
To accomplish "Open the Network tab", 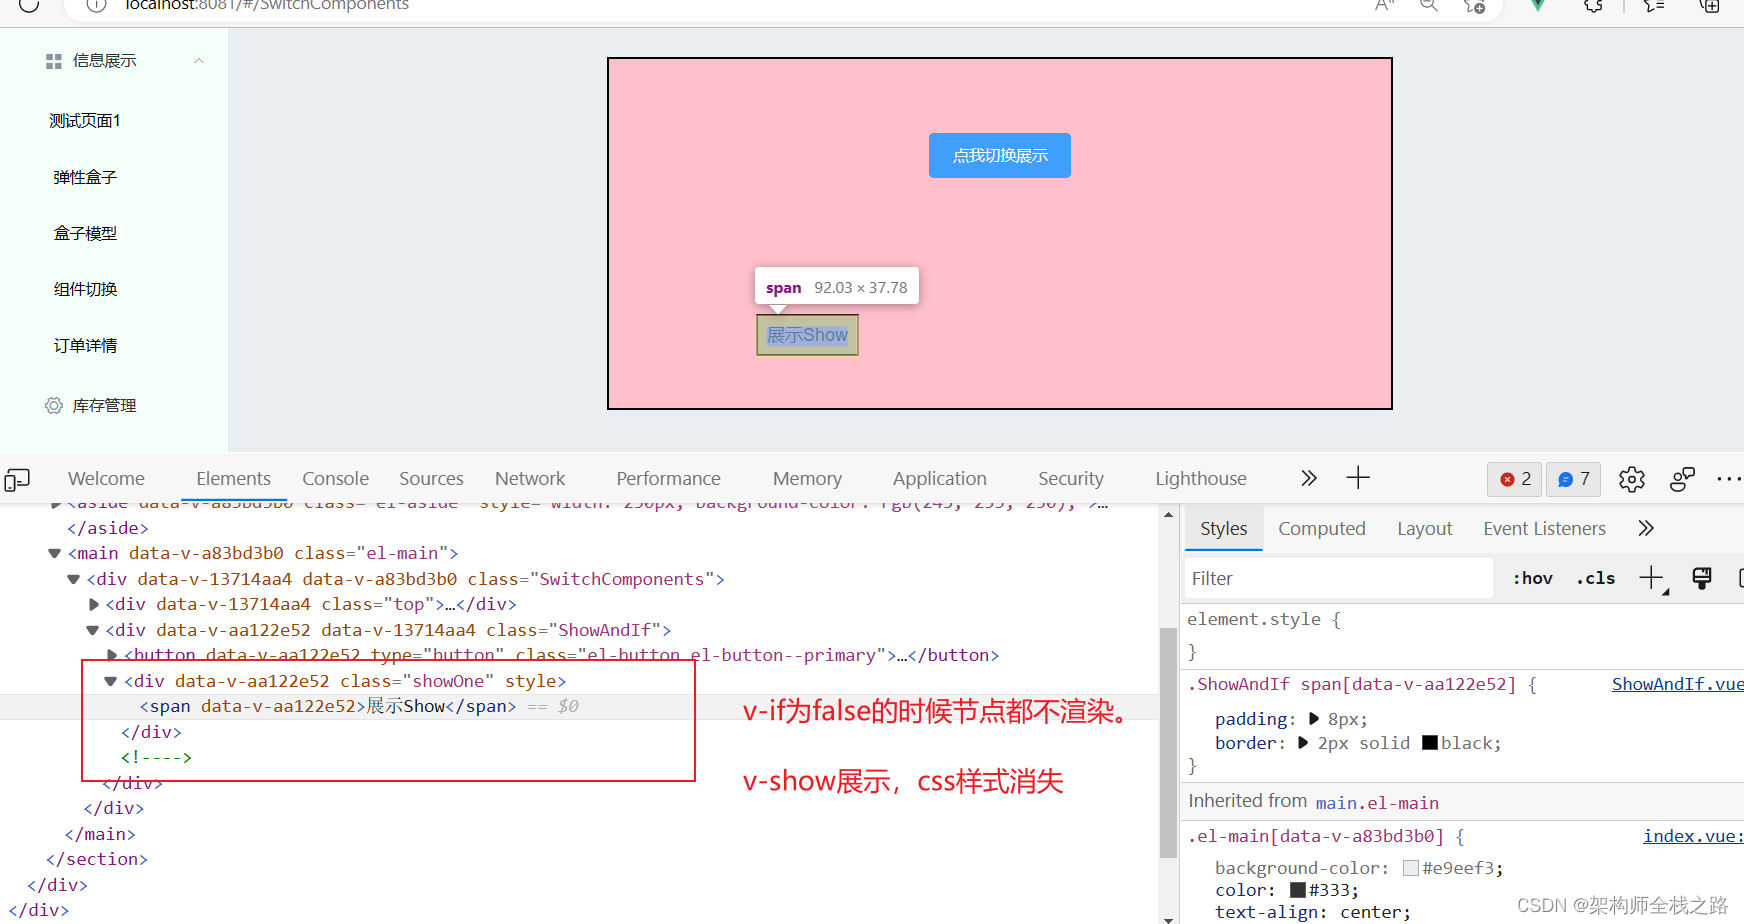I will pyautogui.click(x=530, y=479).
